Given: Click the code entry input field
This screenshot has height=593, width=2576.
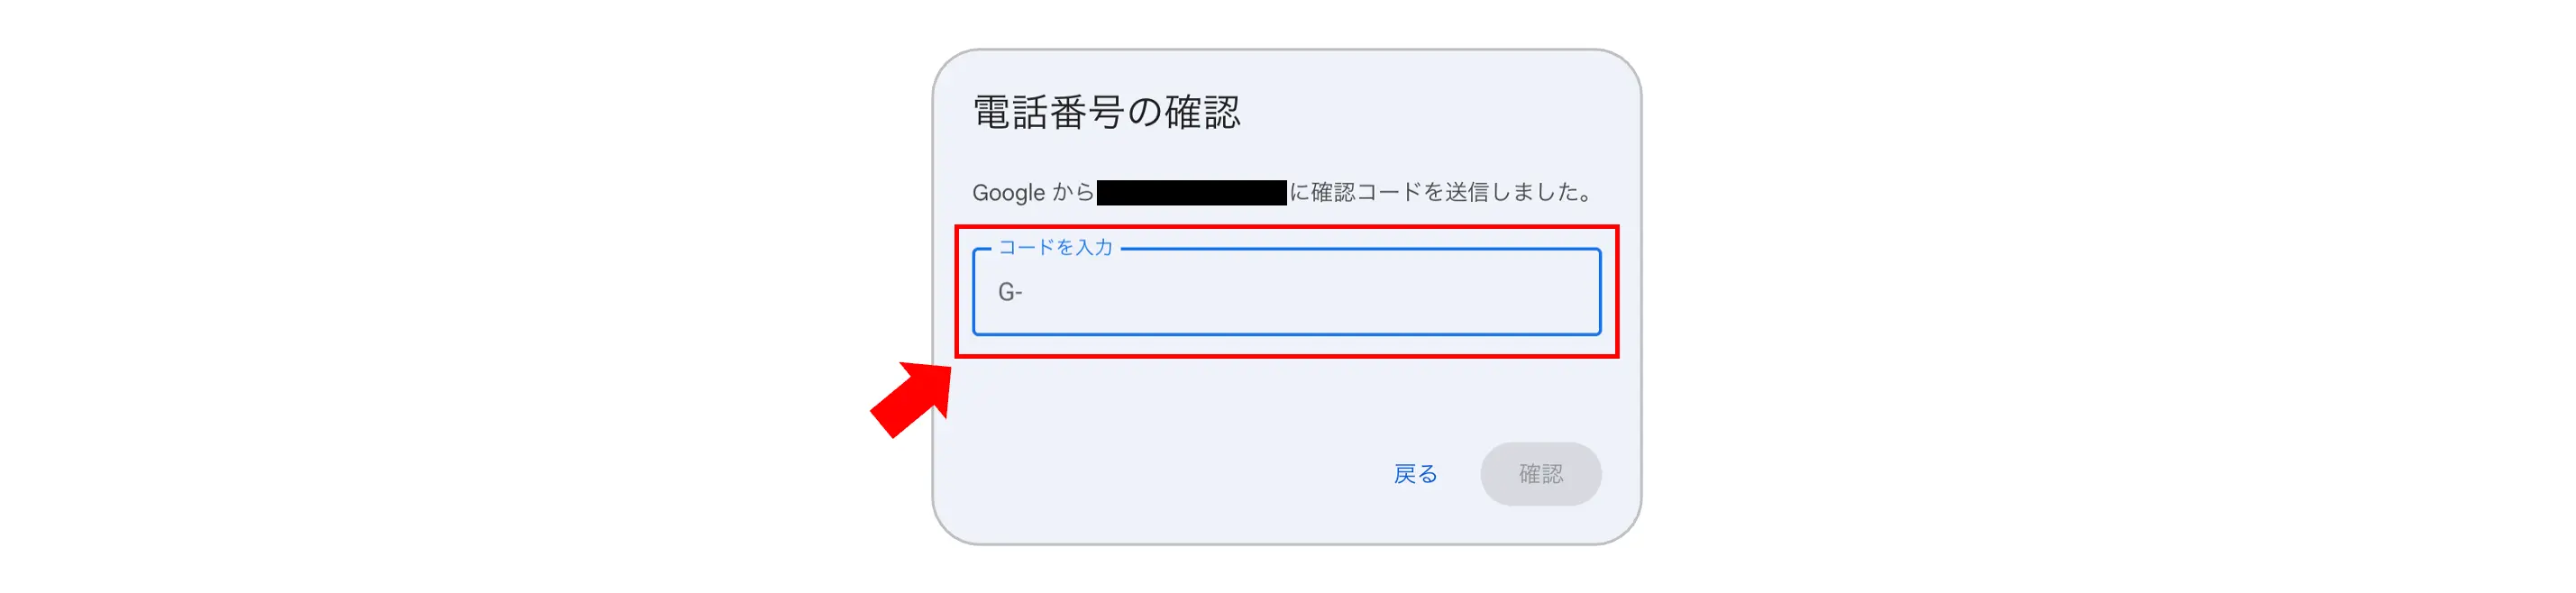Looking at the screenshot, I should click(x=1300, y=292).
